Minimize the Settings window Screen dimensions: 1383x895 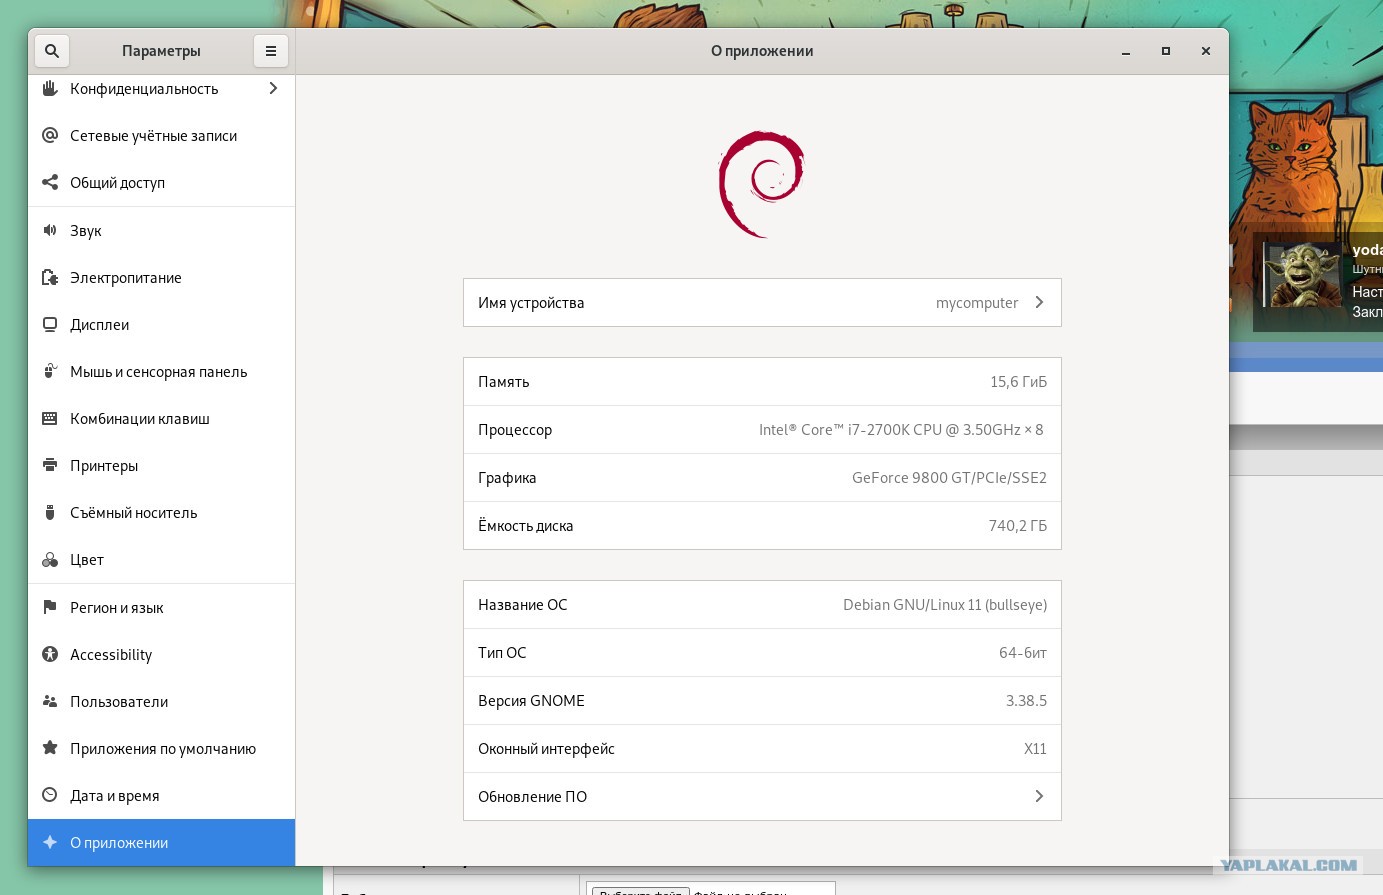point(1126,51)
